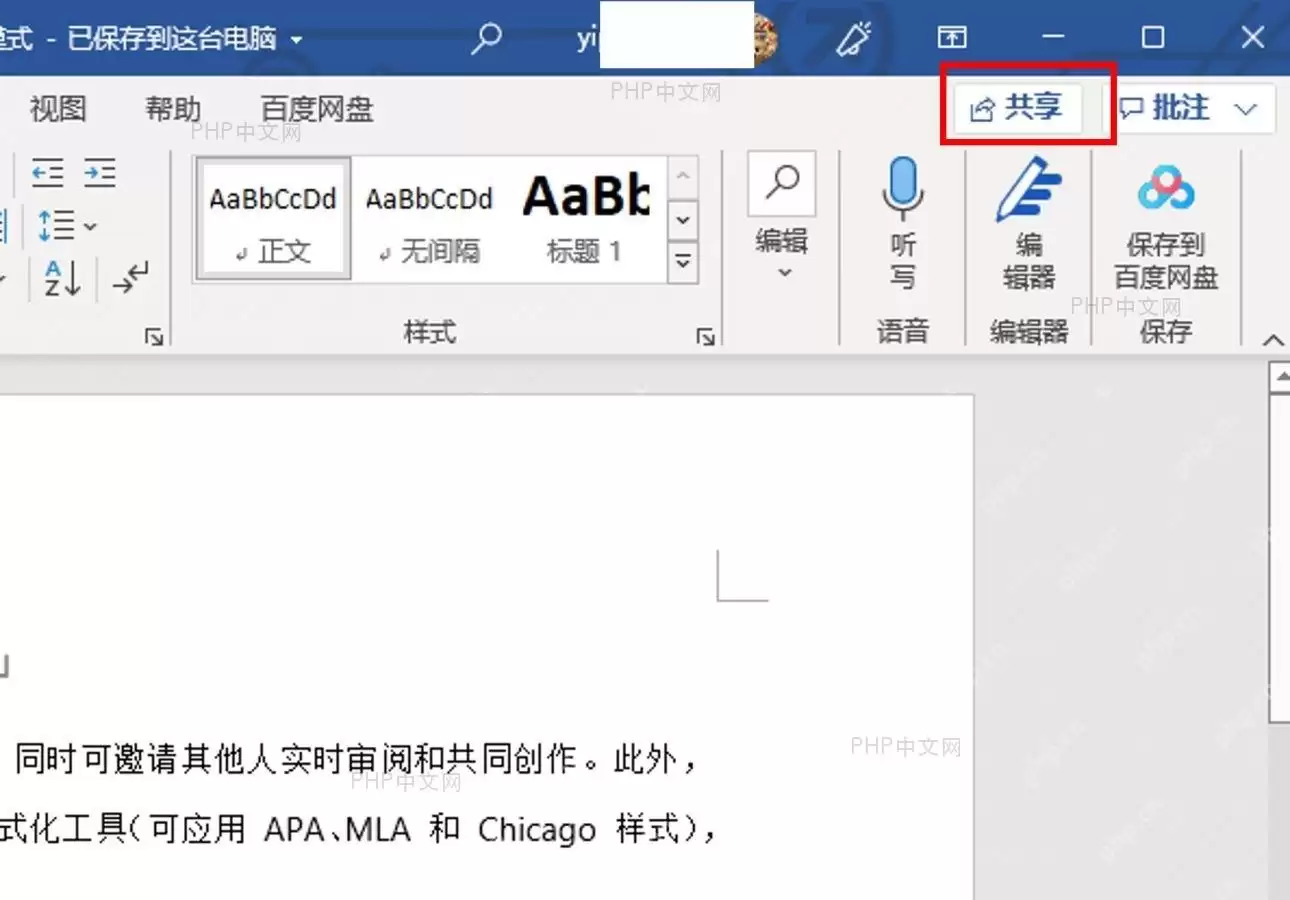Expand the full styles gallery

pyautogui.click(x=682, y=262)
